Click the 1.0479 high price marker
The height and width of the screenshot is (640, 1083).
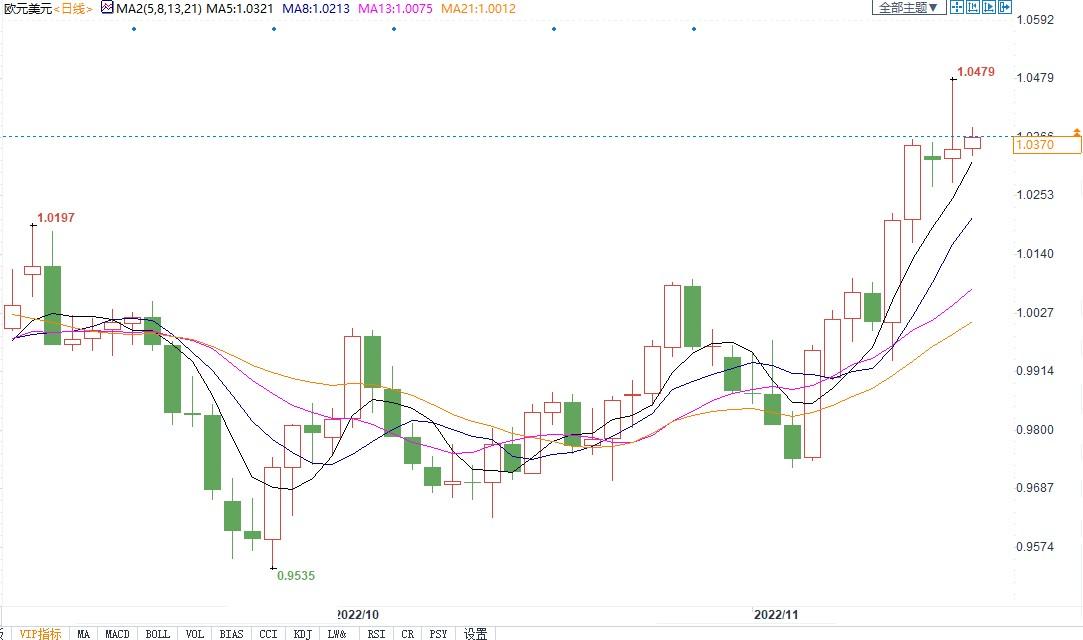(975, 72)
